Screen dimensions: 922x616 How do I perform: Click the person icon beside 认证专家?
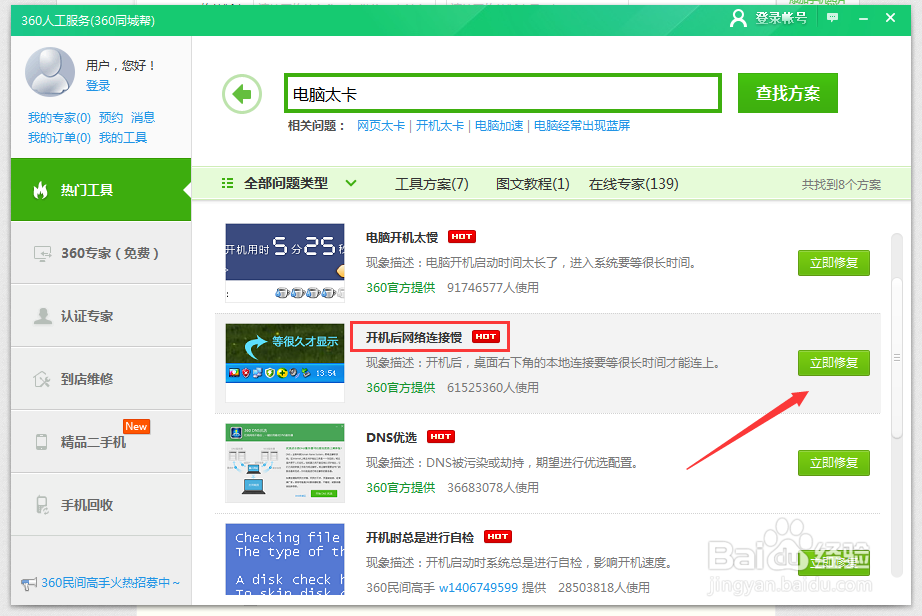click(x=42, y=316)
